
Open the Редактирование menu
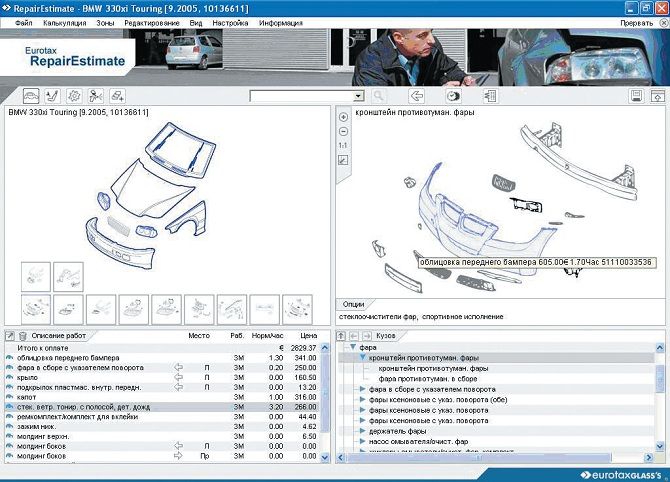[152, 23]
